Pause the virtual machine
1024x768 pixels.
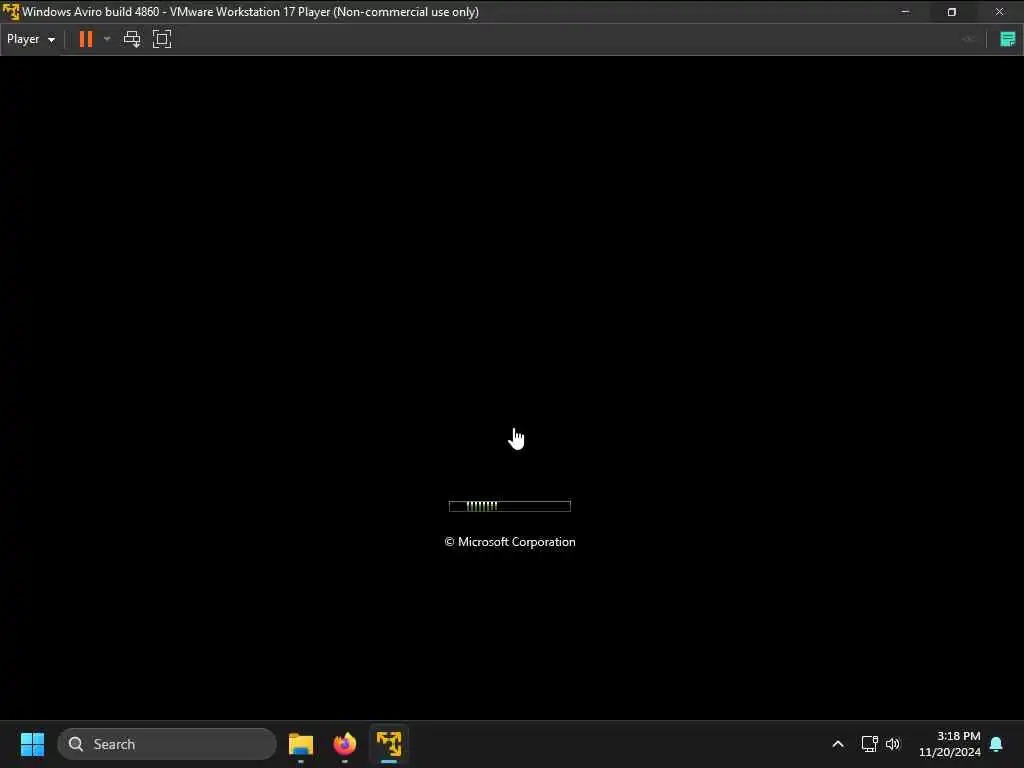pyautogui.click(x=86, y=39)
